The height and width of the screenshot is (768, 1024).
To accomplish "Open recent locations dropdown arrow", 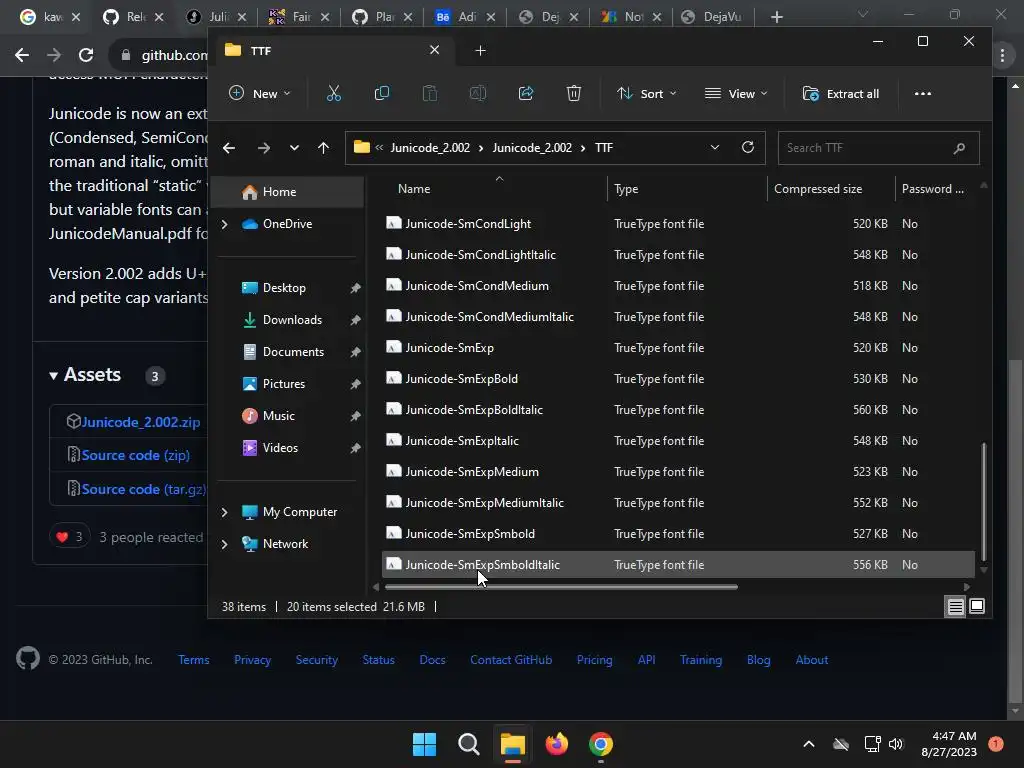I will coord(295,148).
